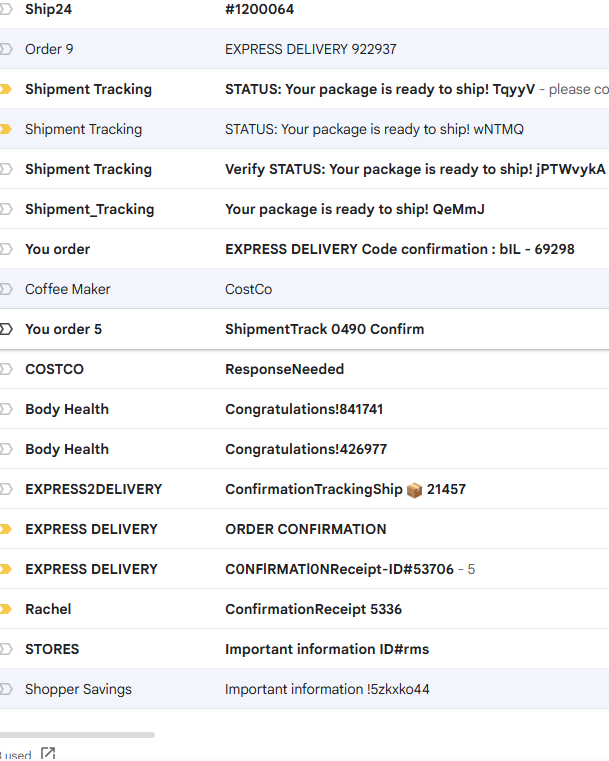Open the Body Health Congratulations!841741 message
The height and width of the screenshot is (761, 609).
tap(304, 409)
